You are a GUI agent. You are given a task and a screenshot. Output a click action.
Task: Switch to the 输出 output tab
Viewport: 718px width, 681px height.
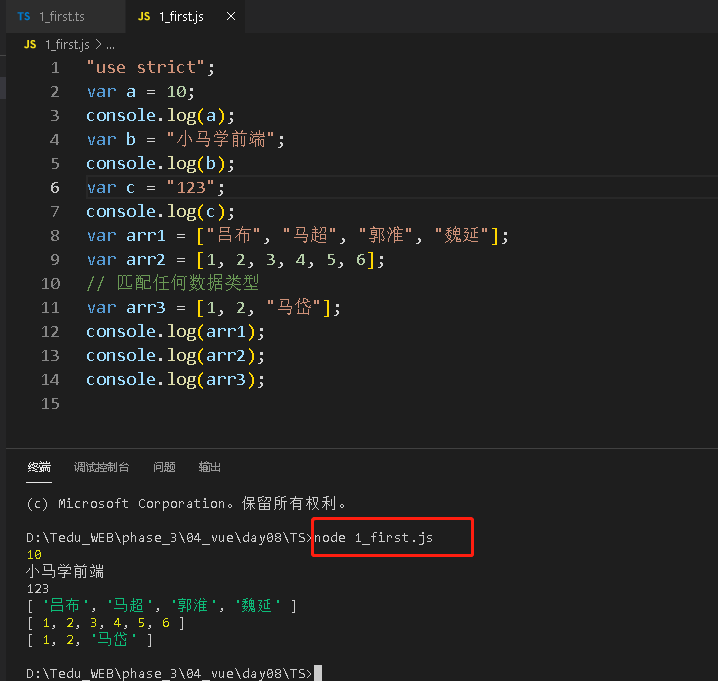click(209, 467)
